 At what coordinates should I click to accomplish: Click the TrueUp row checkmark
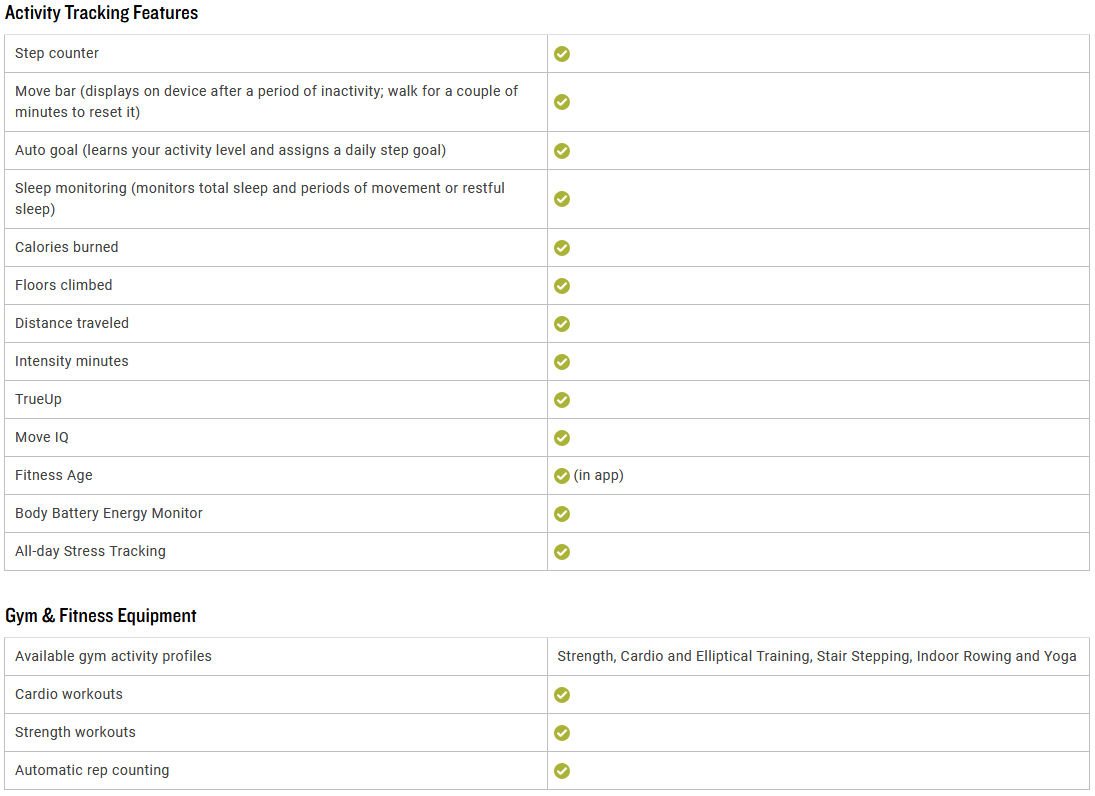tap(561, 399)
